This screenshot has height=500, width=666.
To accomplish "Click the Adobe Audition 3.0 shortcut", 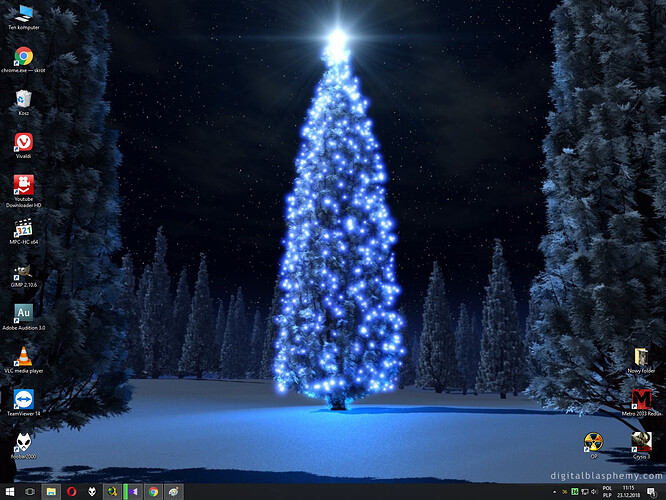I will [23, 314].
